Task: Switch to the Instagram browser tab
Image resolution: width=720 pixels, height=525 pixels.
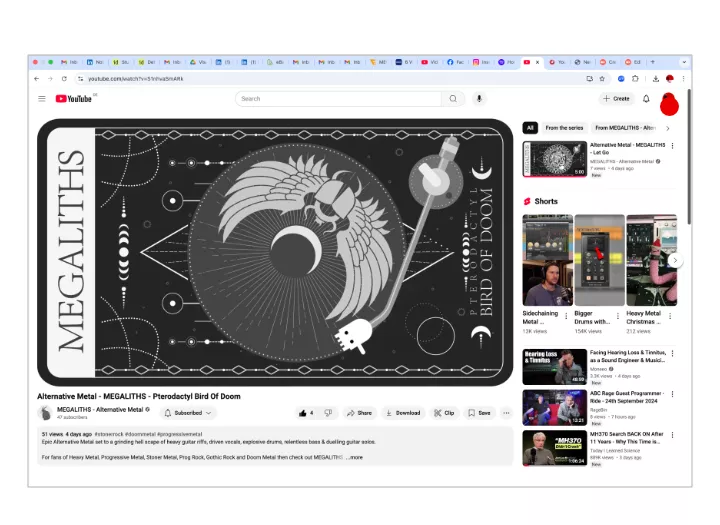Action: pyautogui.click(x=481, y=62)
